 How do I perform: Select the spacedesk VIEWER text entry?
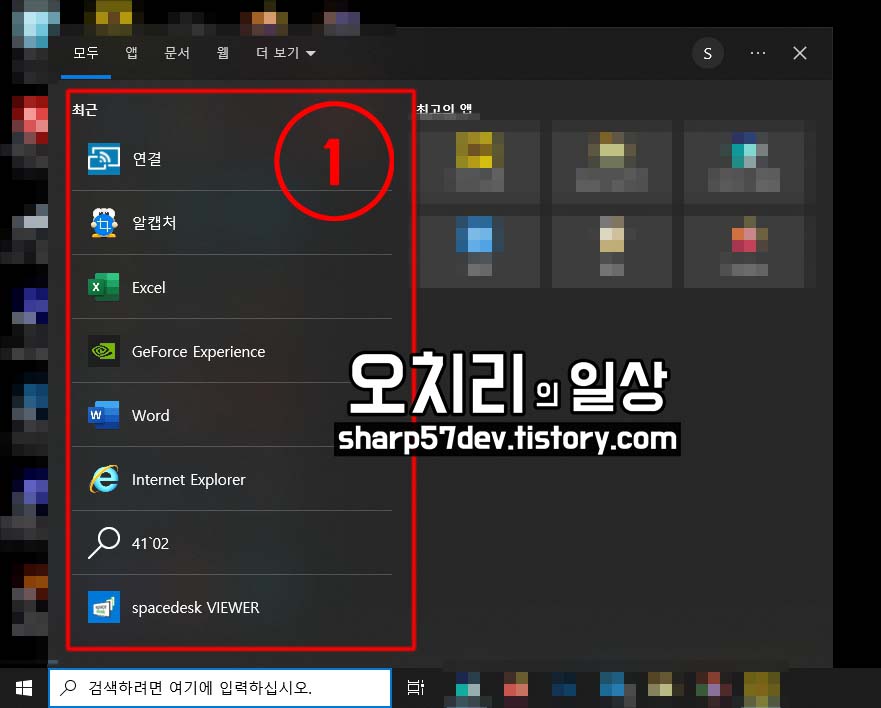(196, 607)
